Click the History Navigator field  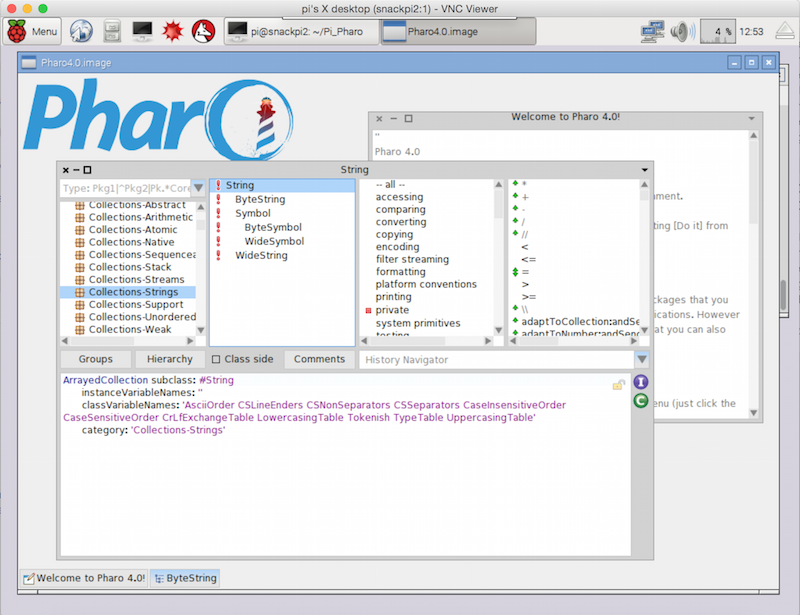[496, 360]
